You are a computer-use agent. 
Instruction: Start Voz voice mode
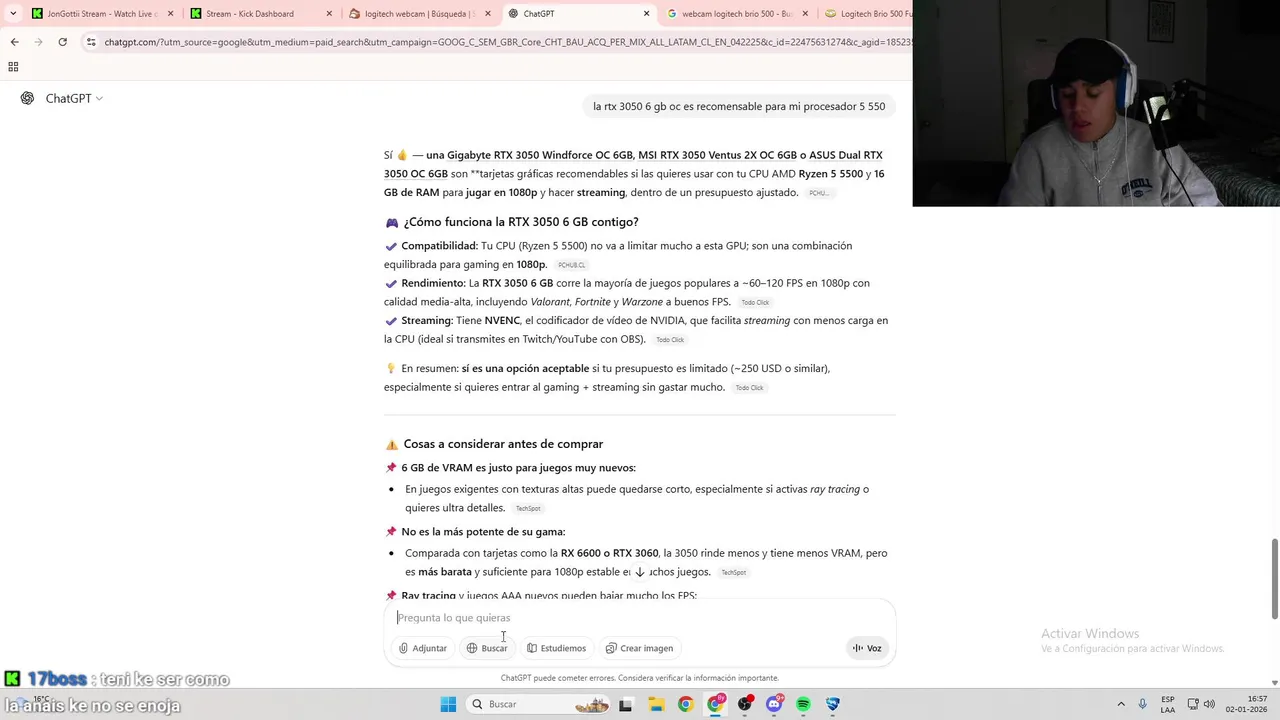tap(867, 648)
